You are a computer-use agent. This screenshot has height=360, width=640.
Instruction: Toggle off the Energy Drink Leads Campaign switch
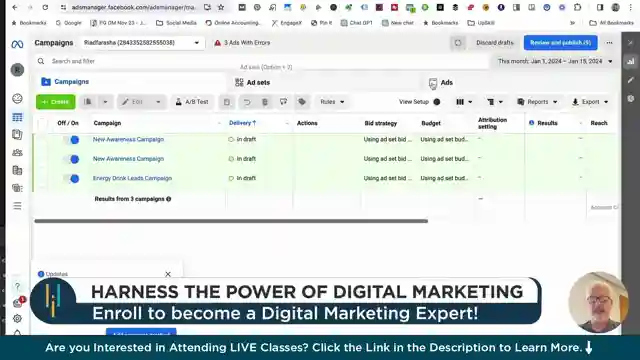click(71, 178)
